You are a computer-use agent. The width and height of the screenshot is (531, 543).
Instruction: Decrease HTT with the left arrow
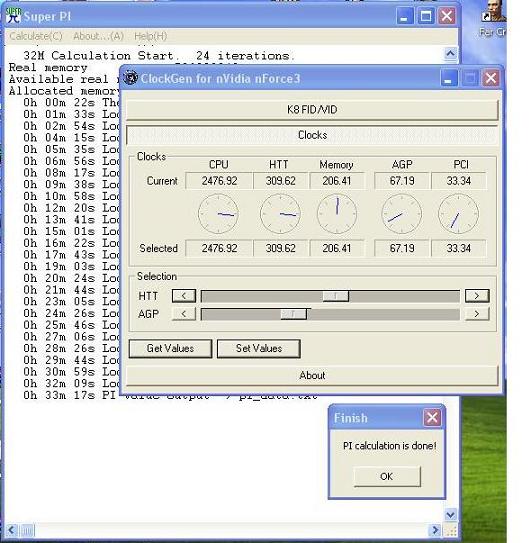[x=184, y=296]
